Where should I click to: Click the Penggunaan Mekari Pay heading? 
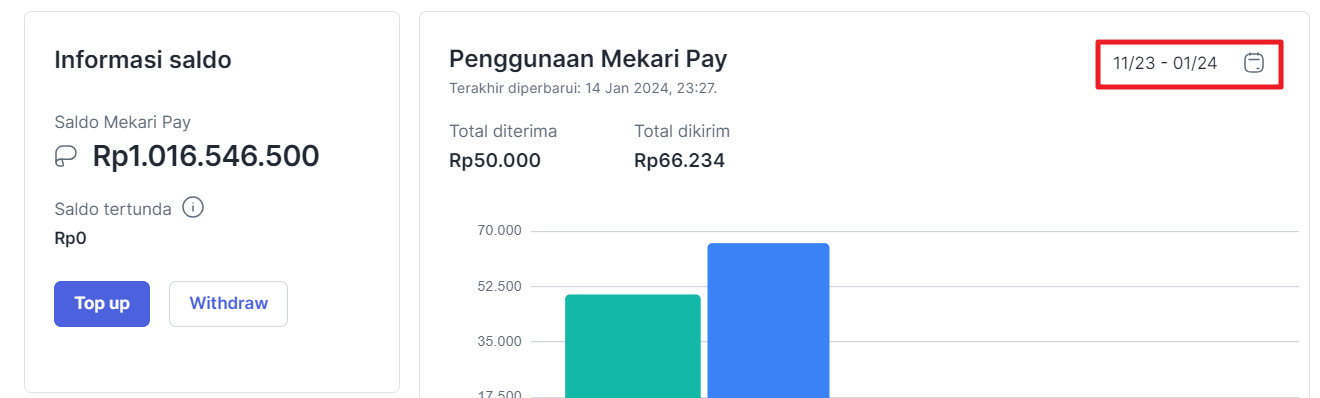pyautogui.click(x=588, y=59)
